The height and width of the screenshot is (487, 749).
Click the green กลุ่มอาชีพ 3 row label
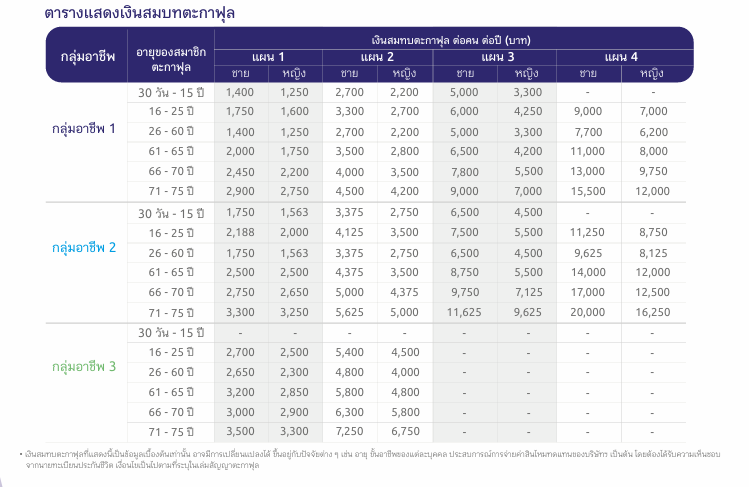(85, 367)
